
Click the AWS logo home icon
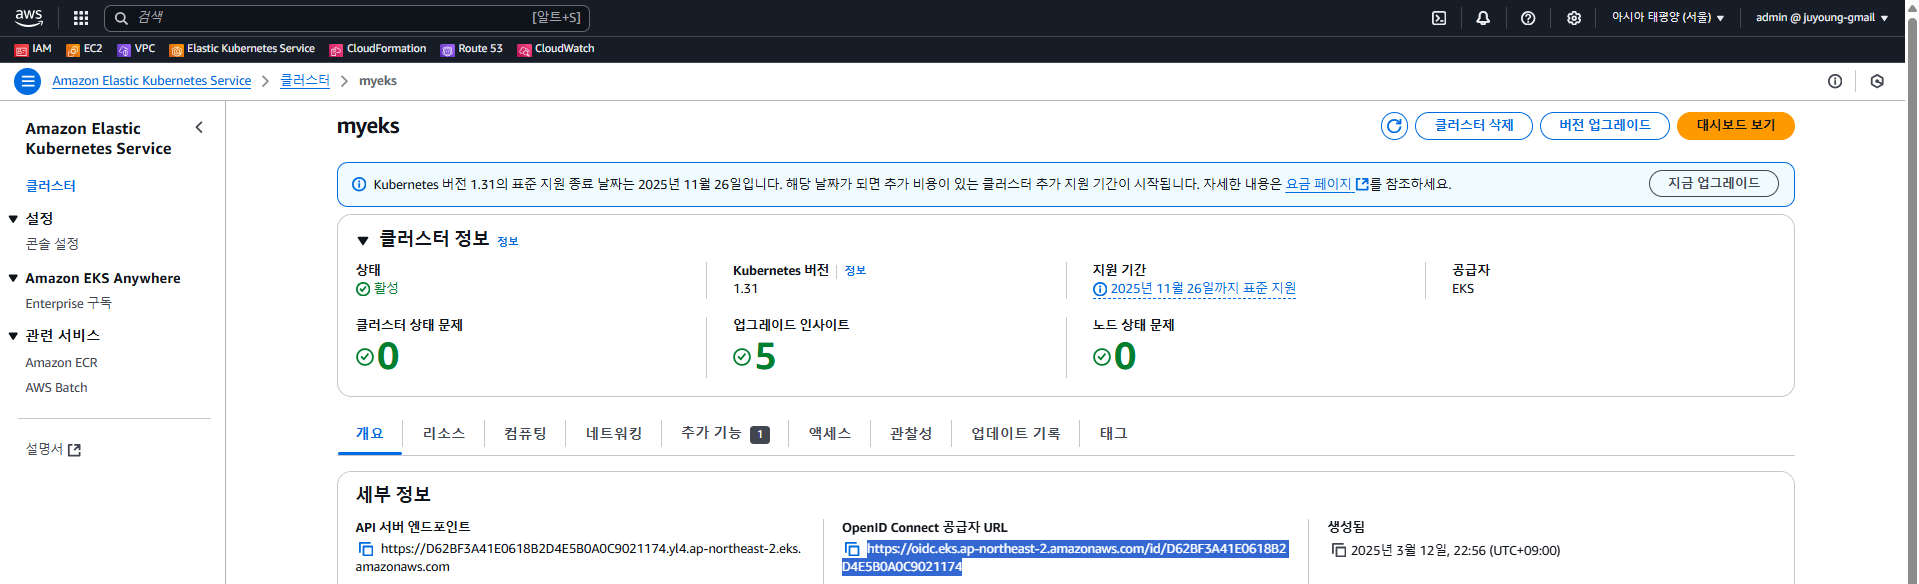29,17
